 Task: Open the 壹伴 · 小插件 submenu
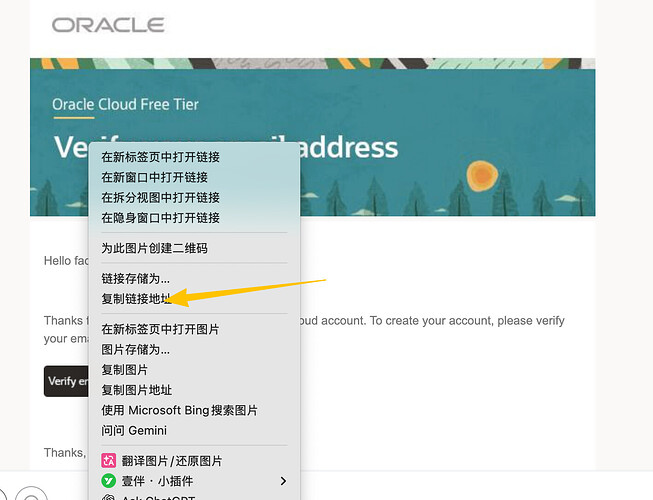[x=194, y=481]
